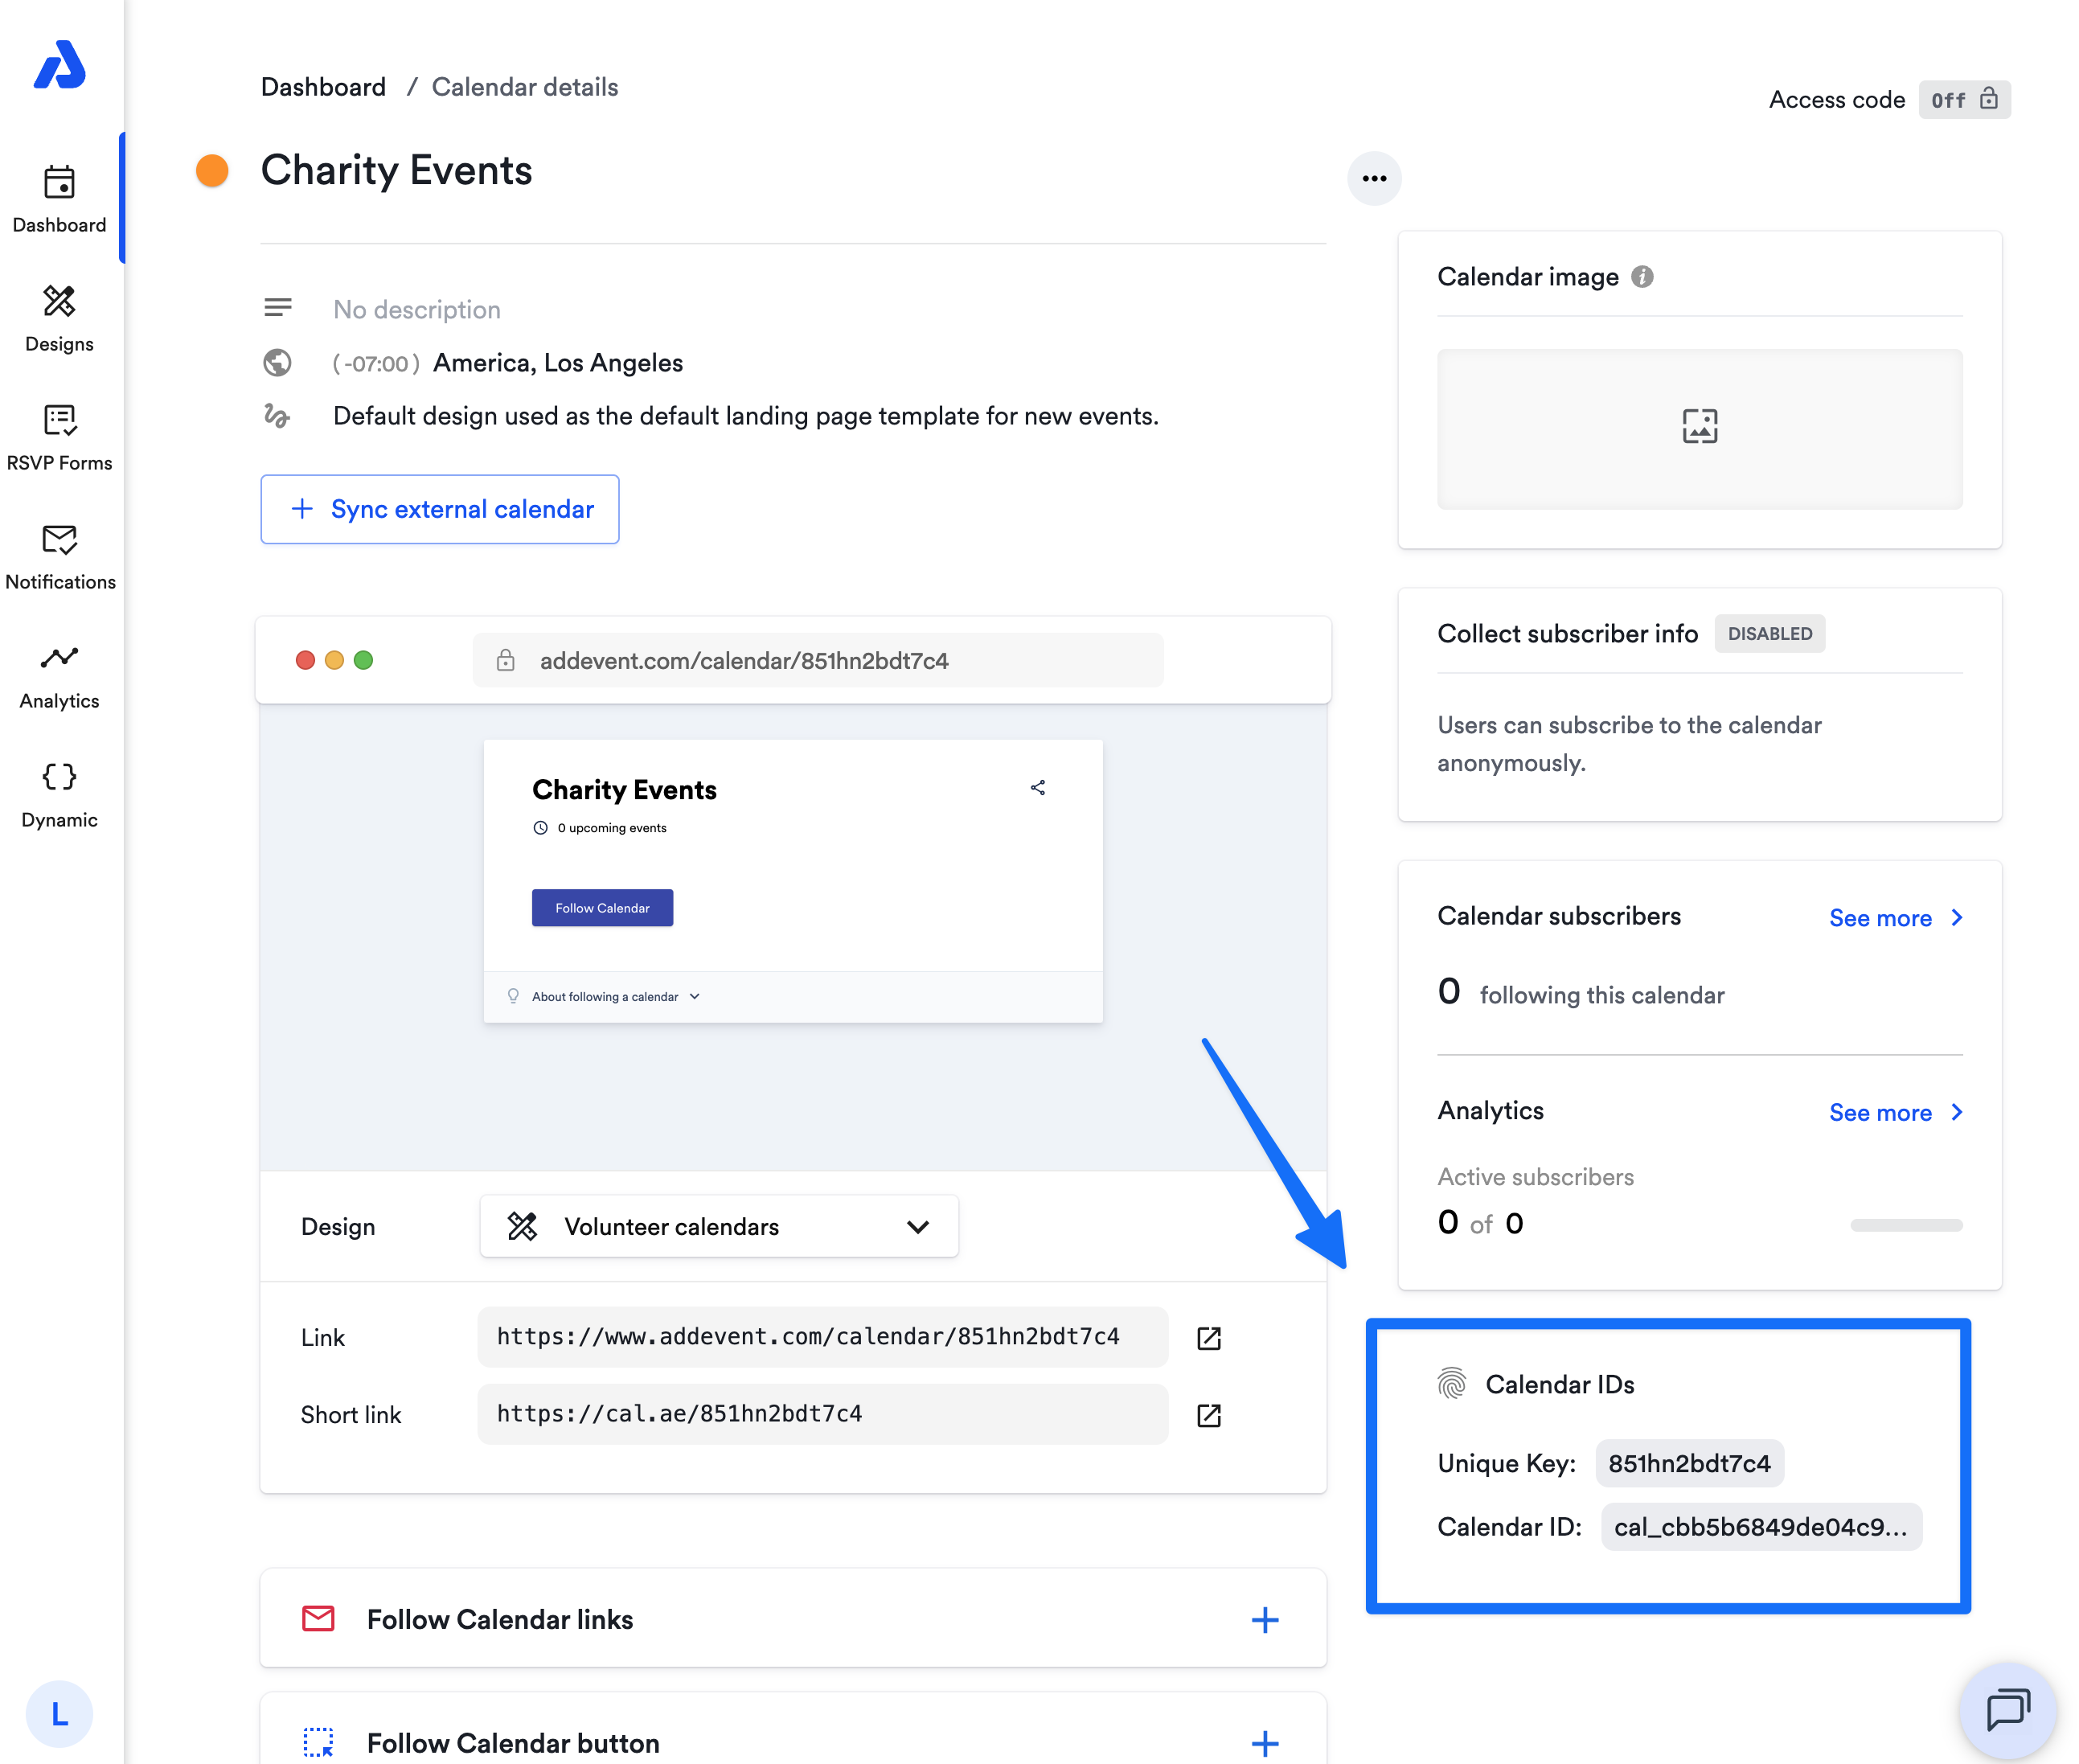The height and width of the screenshot is (1764, 2079).
Task: Click the Follow Calendar preview button
Action: click(602, 908)
